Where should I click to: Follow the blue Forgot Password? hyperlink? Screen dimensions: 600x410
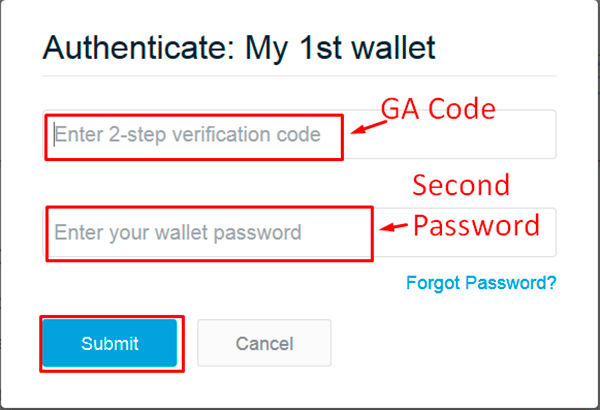point(481,283)
